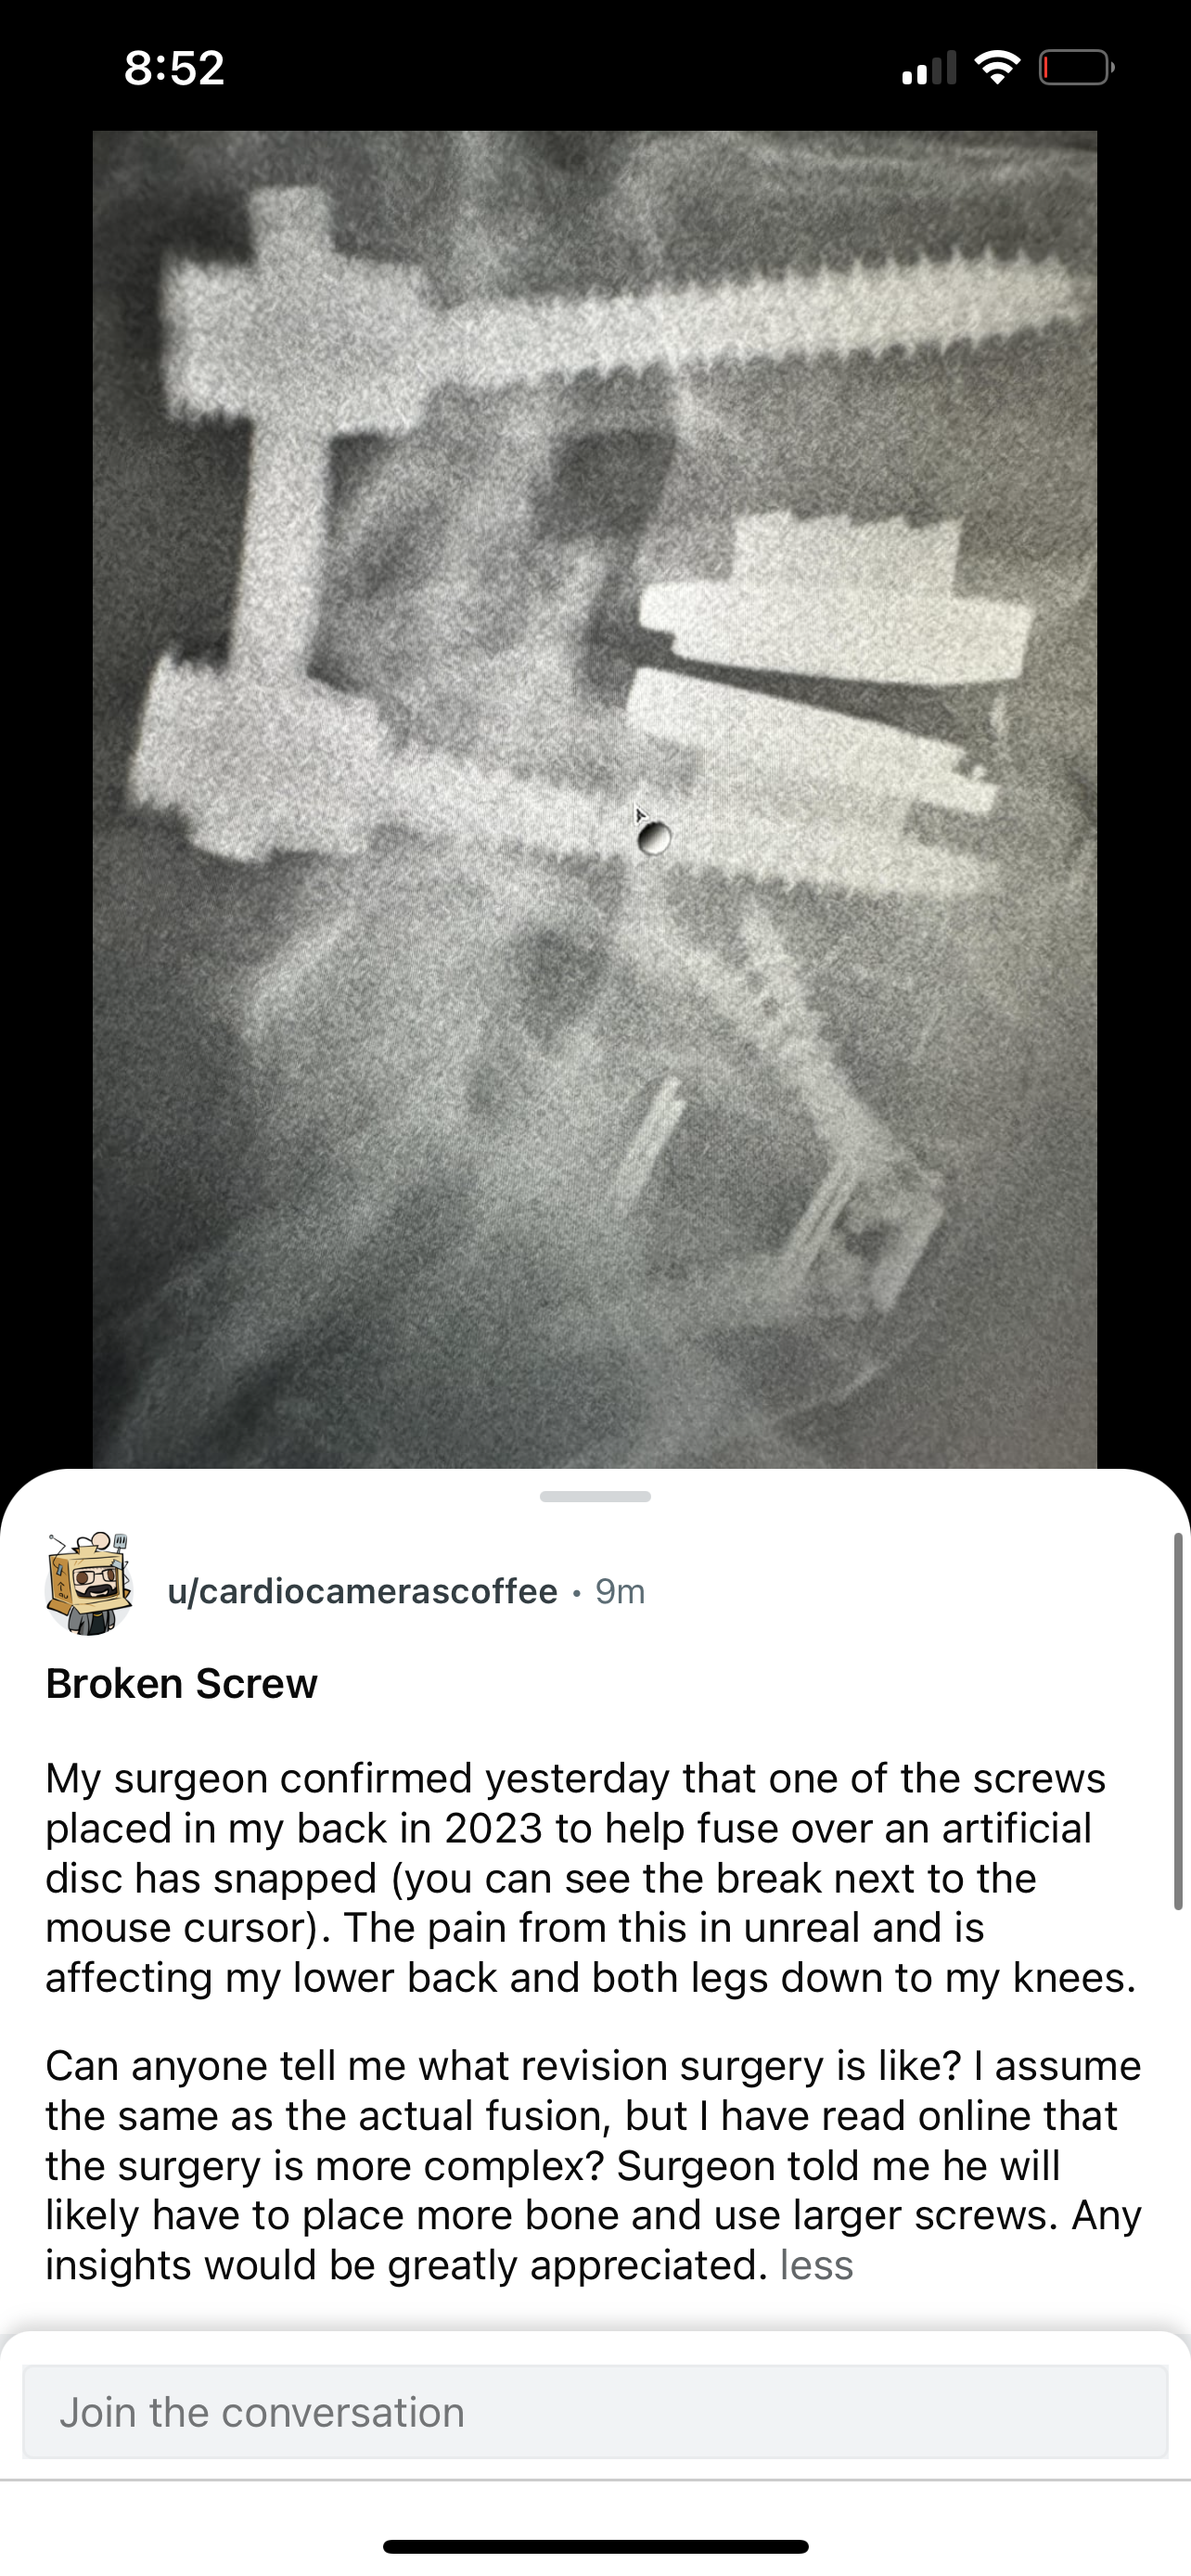Tap the low battery indicator icon
This screenshot has width=1191, height=2576.
pyautogui.click(x=1076, y=68)
